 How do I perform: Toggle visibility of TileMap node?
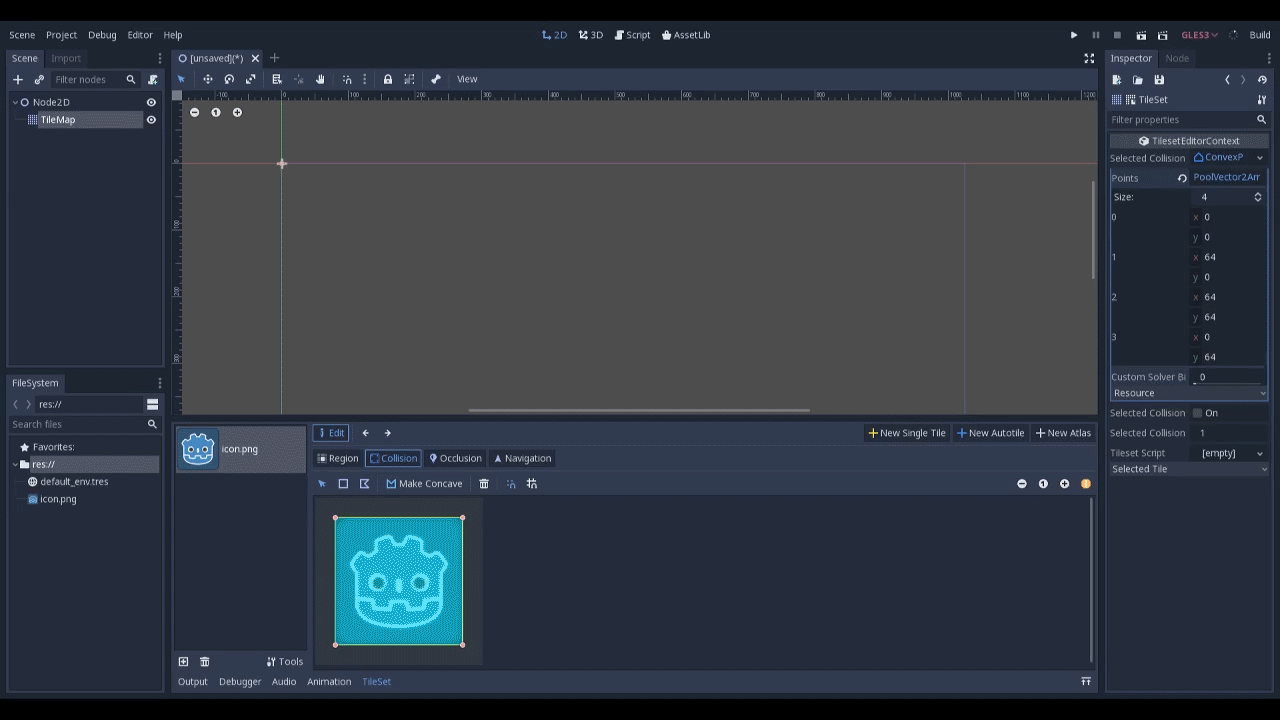tap(151, 120)
